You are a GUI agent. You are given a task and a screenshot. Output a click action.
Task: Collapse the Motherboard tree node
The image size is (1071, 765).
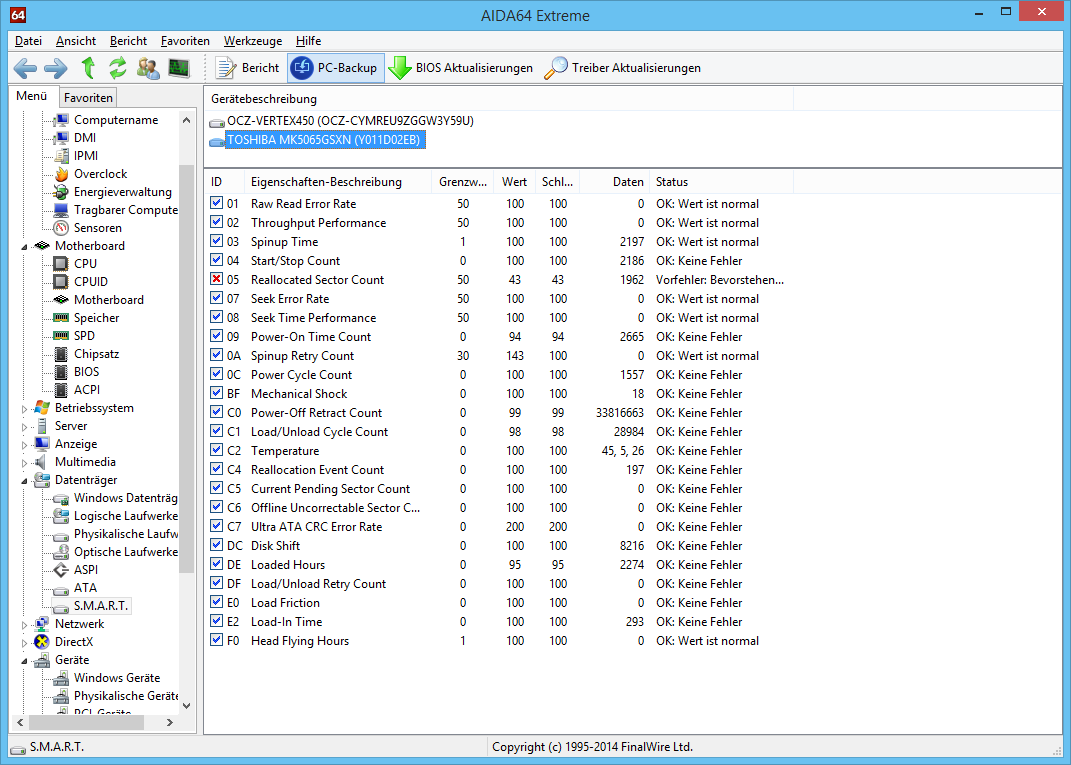(x=25, y=247)
